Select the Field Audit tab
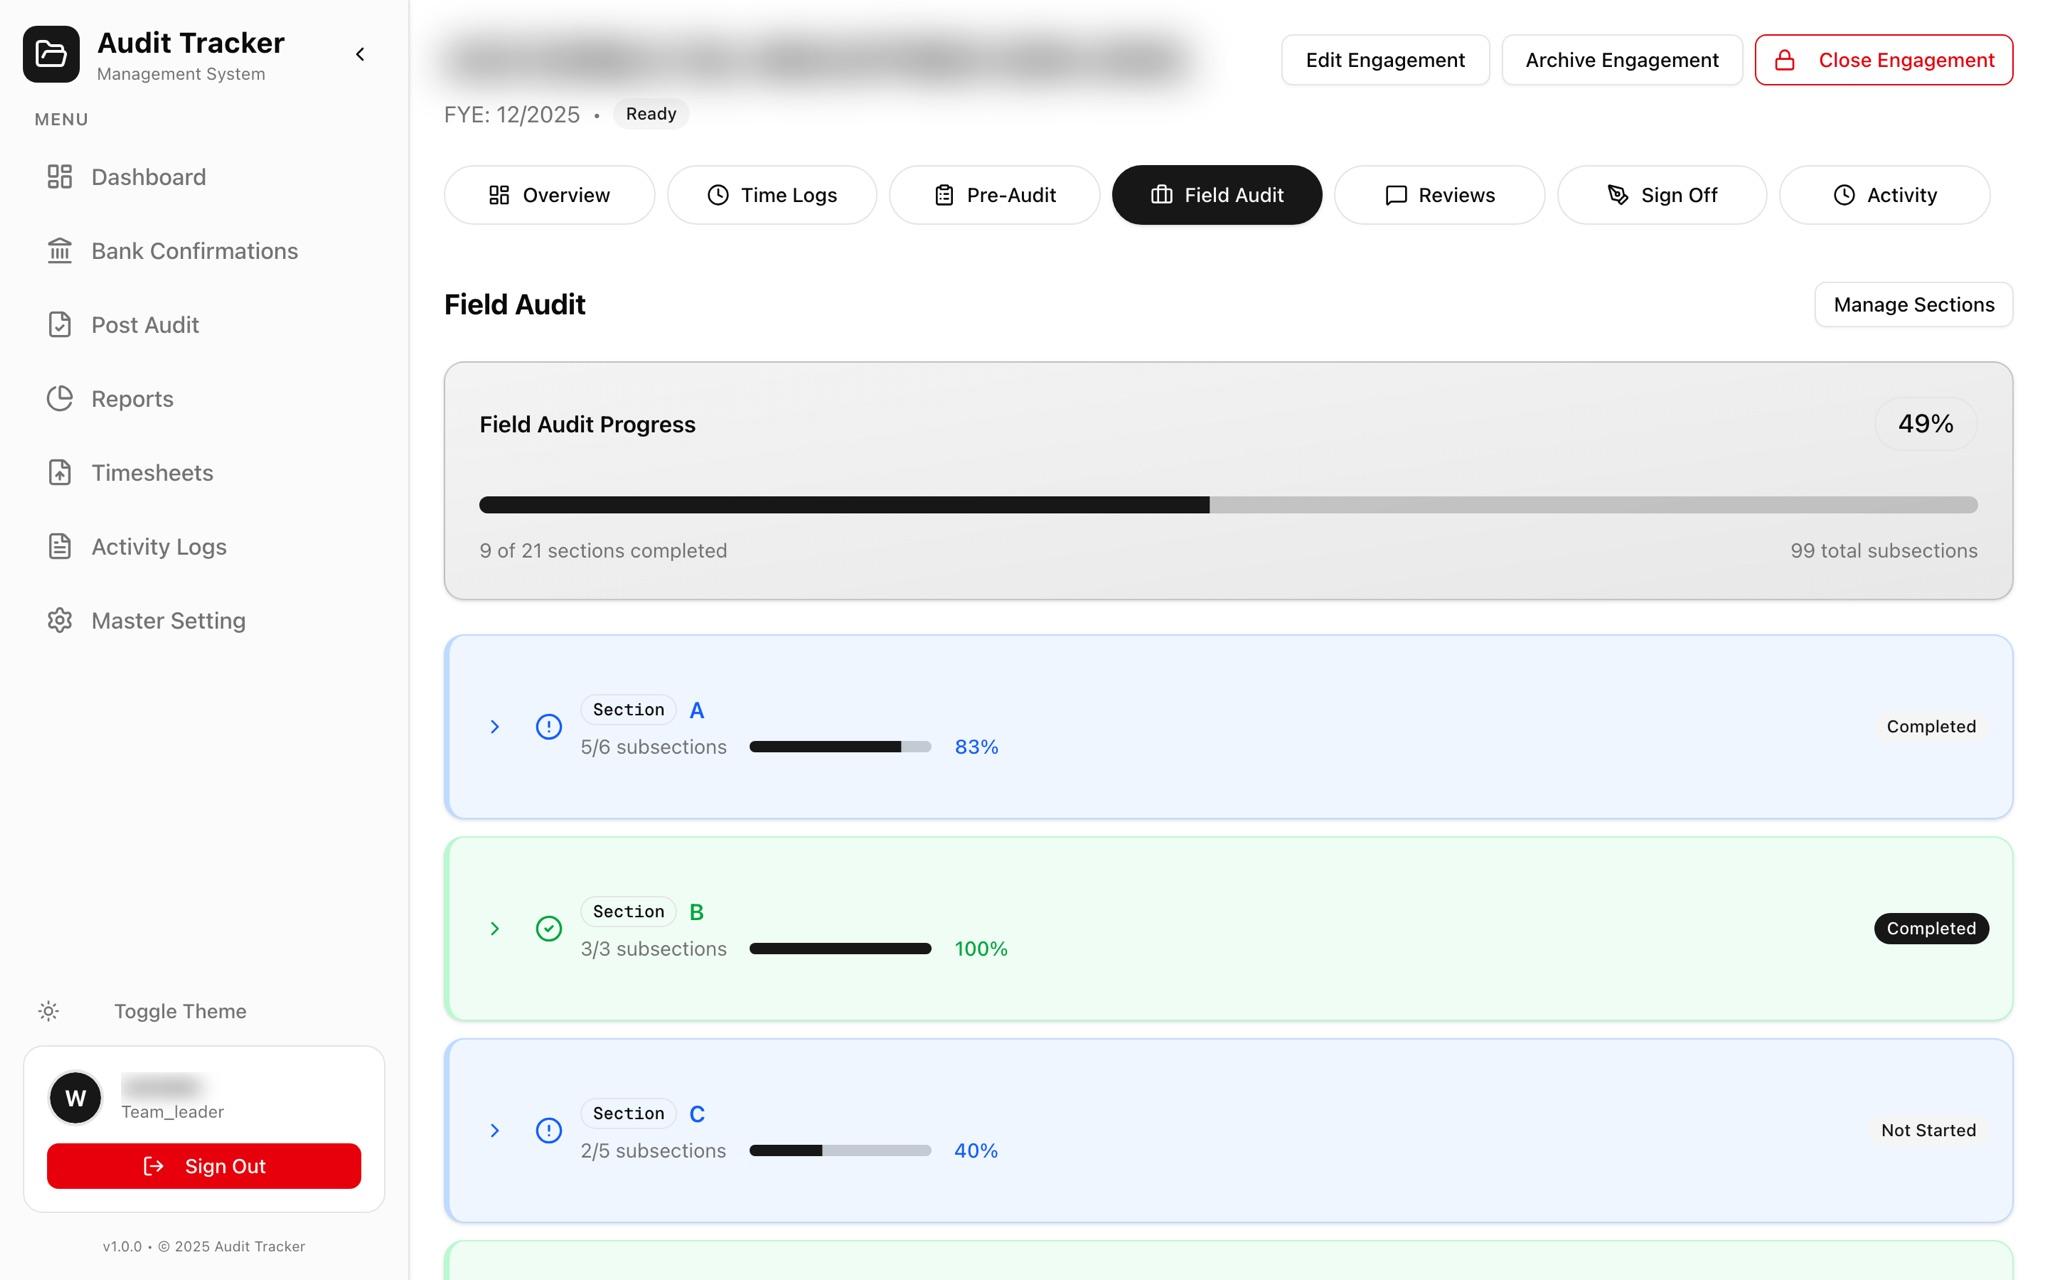 pos(1217,195)
